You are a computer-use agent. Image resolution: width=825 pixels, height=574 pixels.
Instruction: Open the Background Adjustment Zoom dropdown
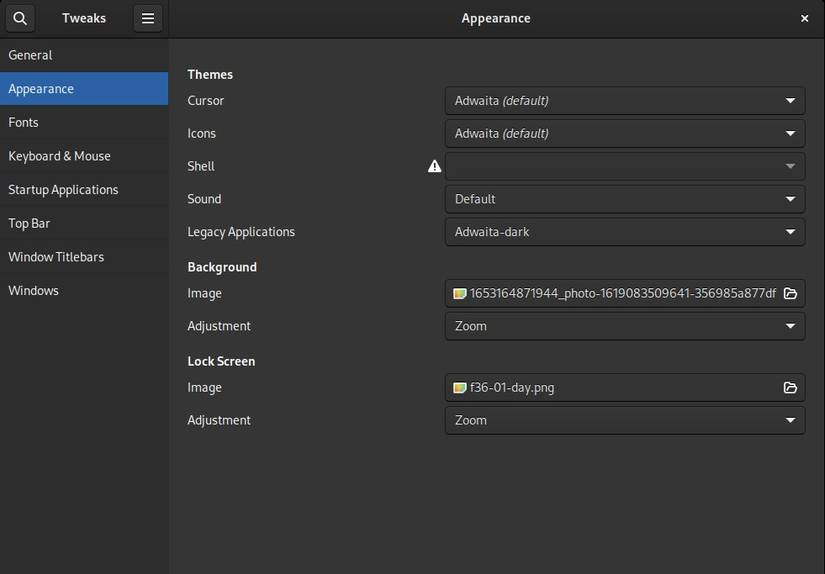[x=624, y=326]
